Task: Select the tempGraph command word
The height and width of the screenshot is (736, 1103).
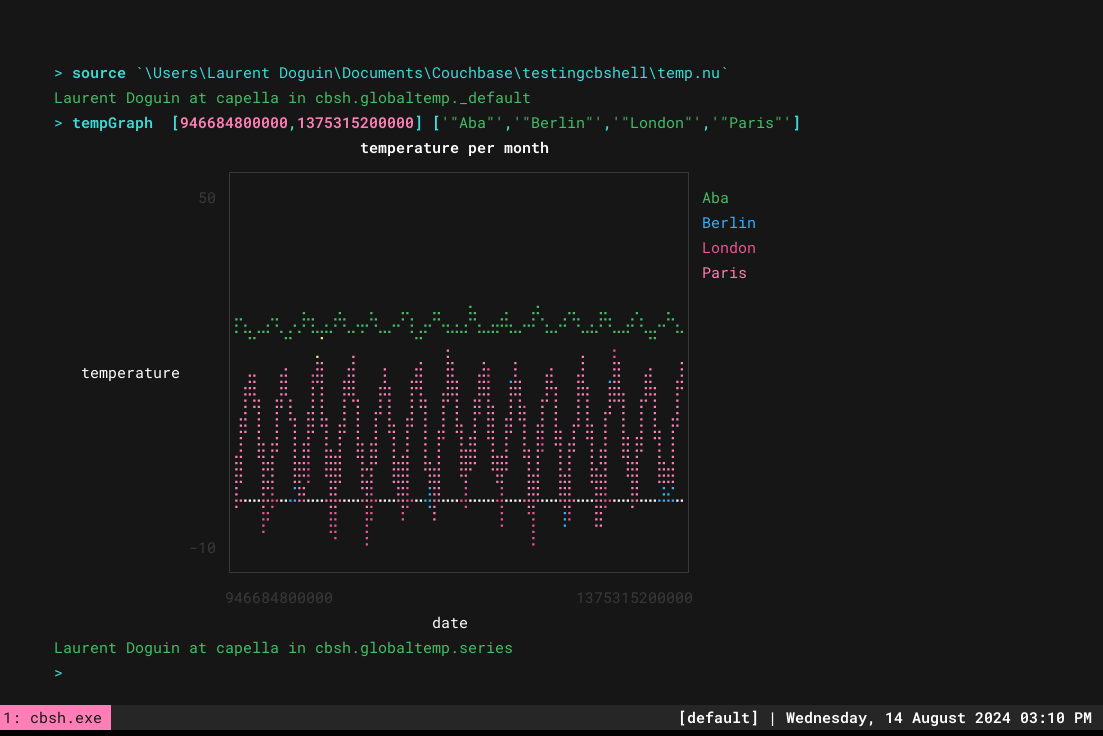Action: coord(113,123)
